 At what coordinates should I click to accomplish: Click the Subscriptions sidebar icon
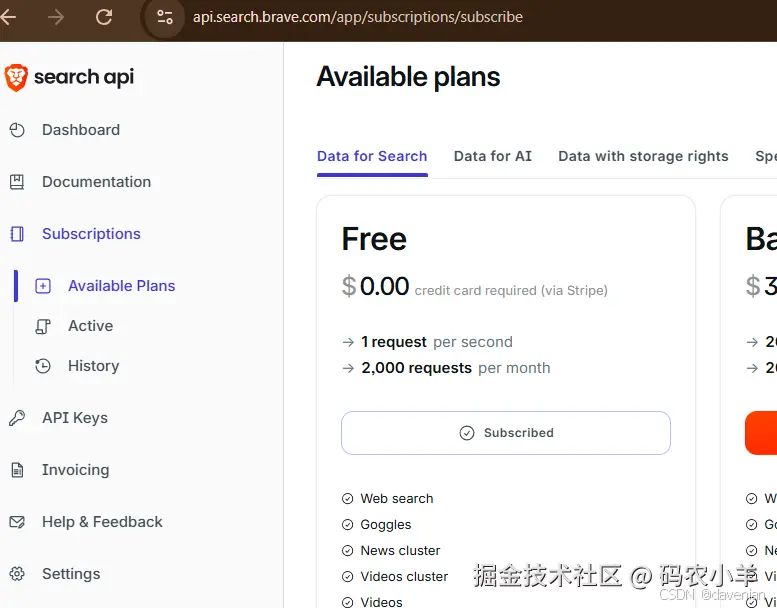pyautogui.click(x=17, y=234)
